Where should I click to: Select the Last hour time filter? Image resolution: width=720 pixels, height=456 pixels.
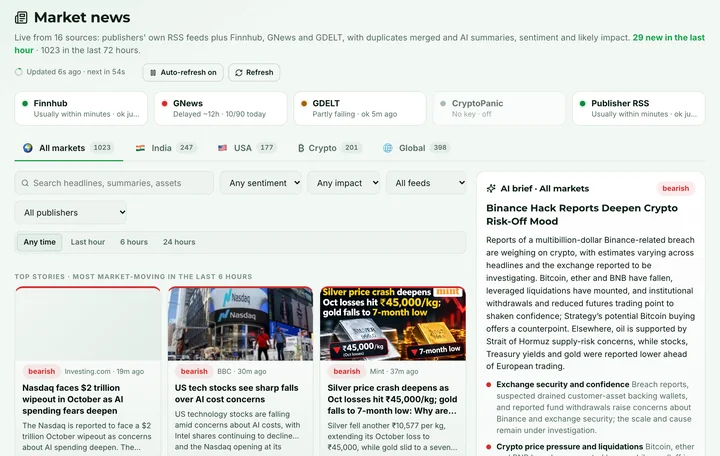(88, 242)
